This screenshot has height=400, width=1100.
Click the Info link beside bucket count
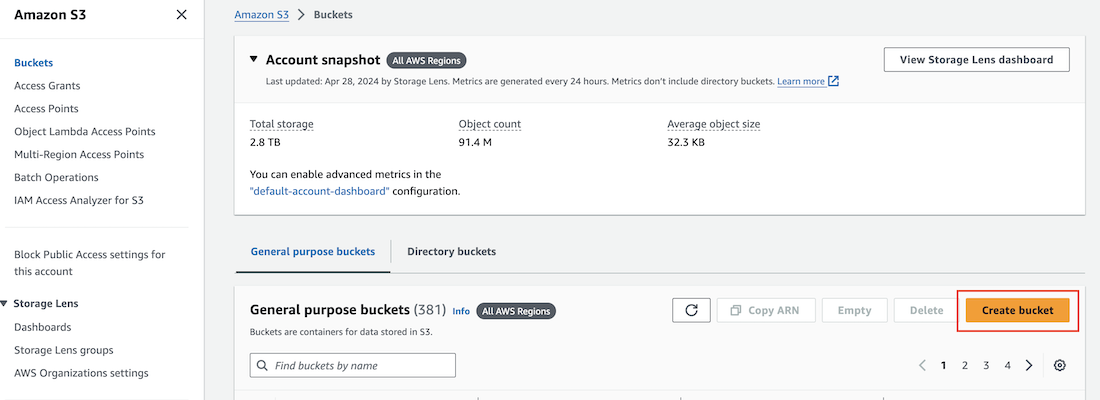pos(461,311)
